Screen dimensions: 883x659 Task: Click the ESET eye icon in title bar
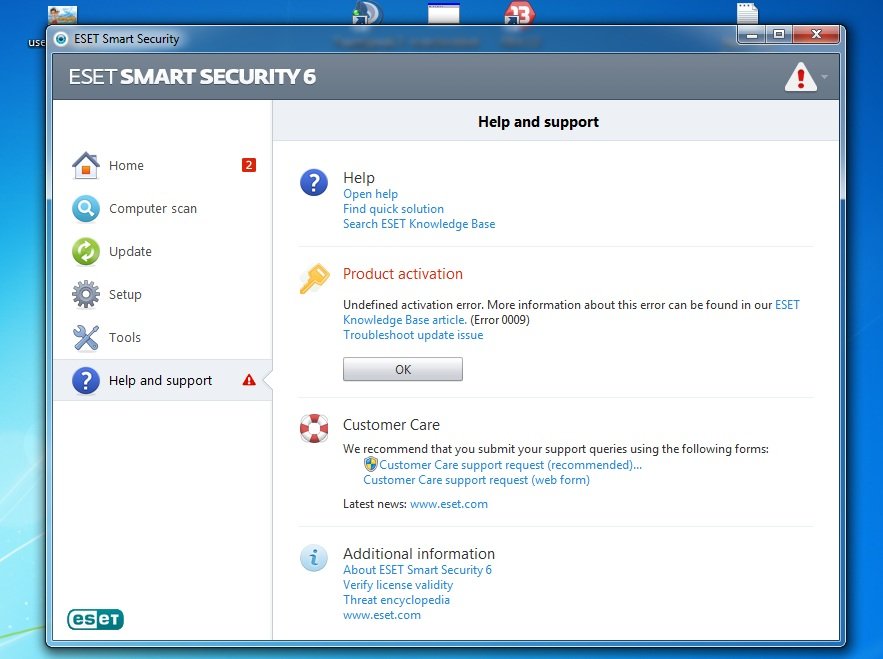(x=61, y=39)
